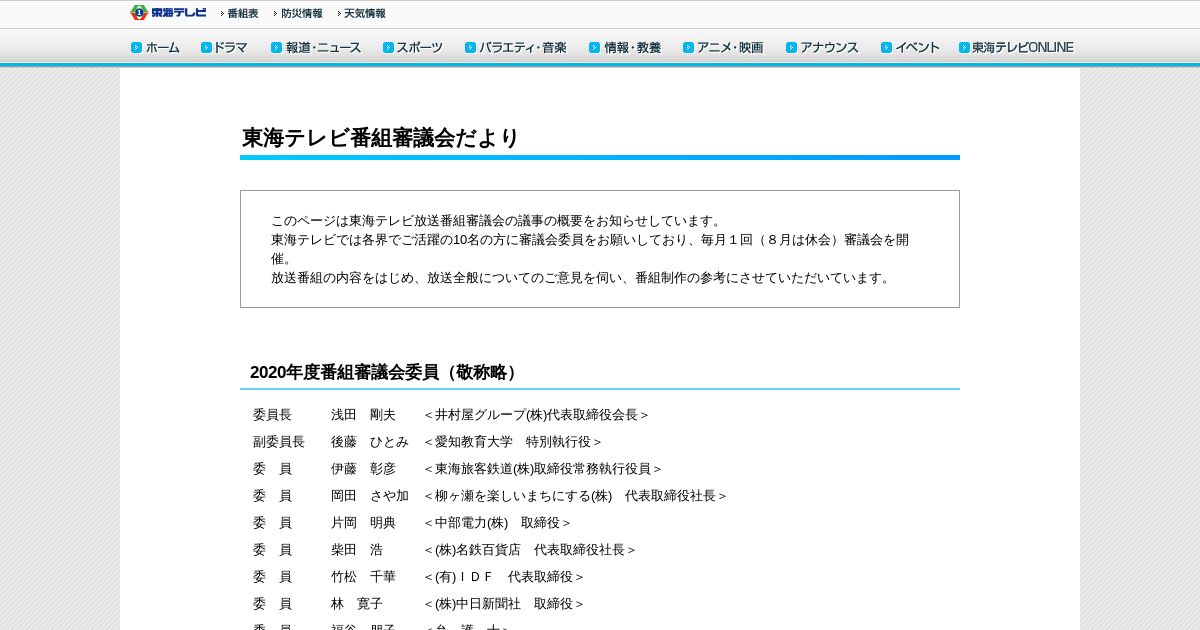The image size is (1200, 630).
Task: Click the 井村屋グループ affiliation text
Action: pos(536,415)
